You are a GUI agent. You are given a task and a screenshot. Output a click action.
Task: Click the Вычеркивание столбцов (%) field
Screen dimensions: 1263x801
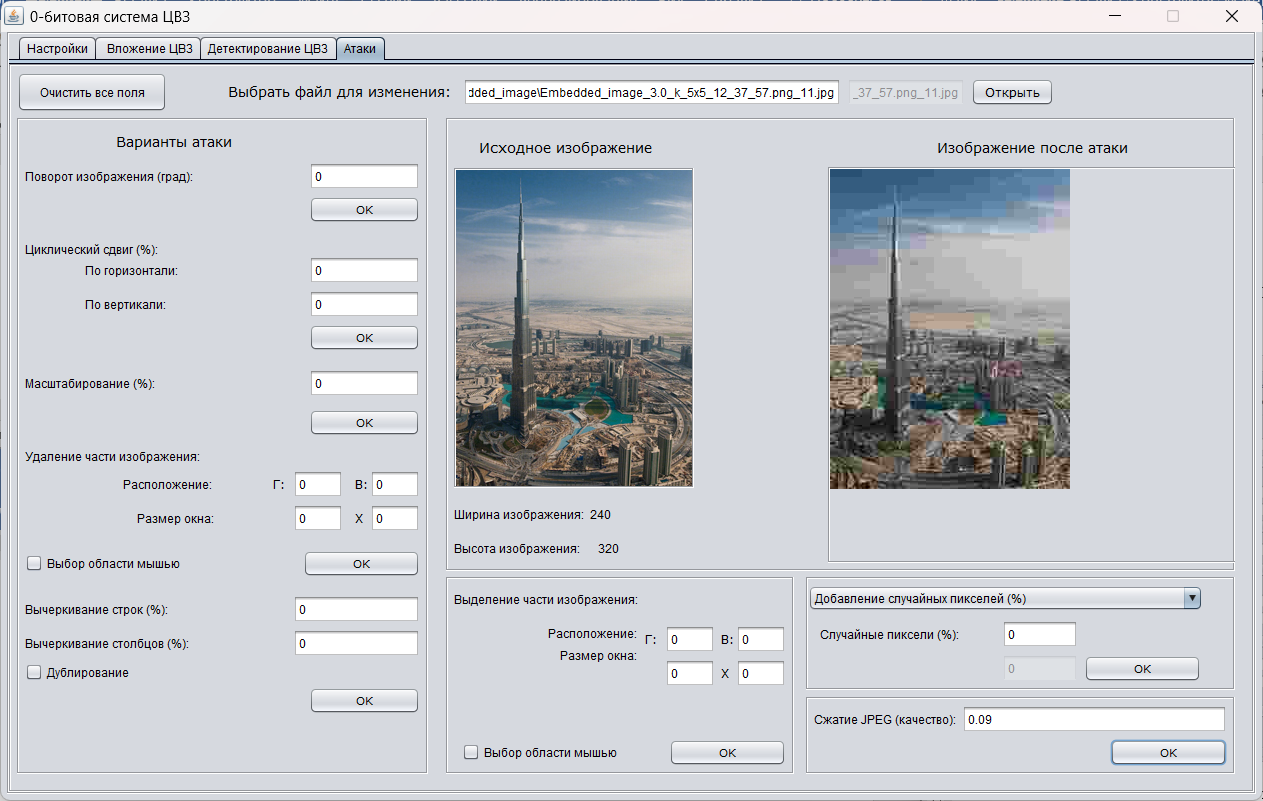[x=356, y=643]
